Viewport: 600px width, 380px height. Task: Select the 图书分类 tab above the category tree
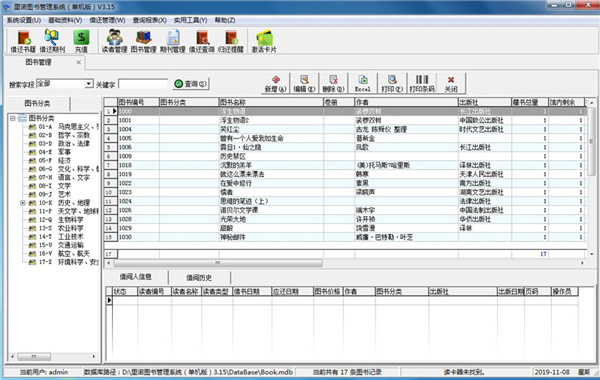click(x=38, y=103)
